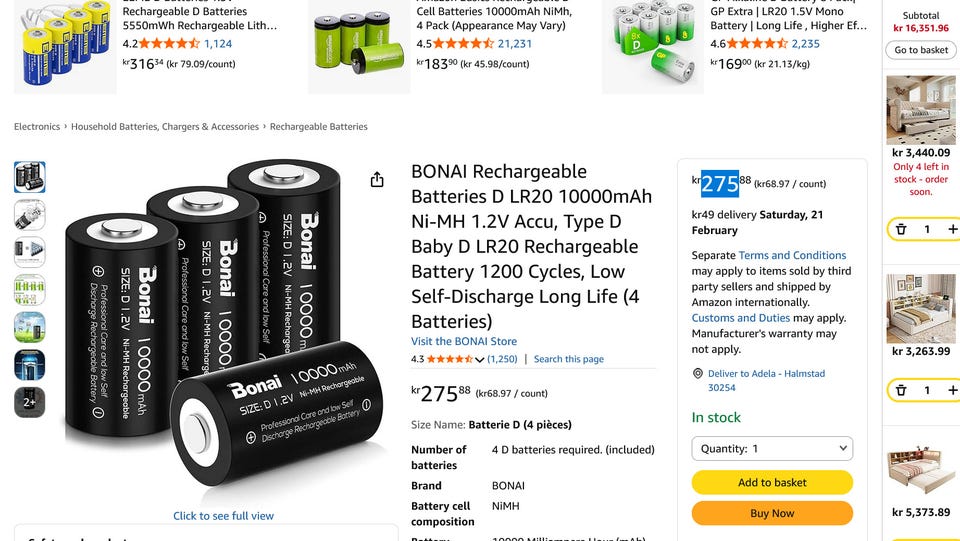960x541 pixels.
Task: Increase quantity of the kr 3,440.09 item
Action: 952,230
